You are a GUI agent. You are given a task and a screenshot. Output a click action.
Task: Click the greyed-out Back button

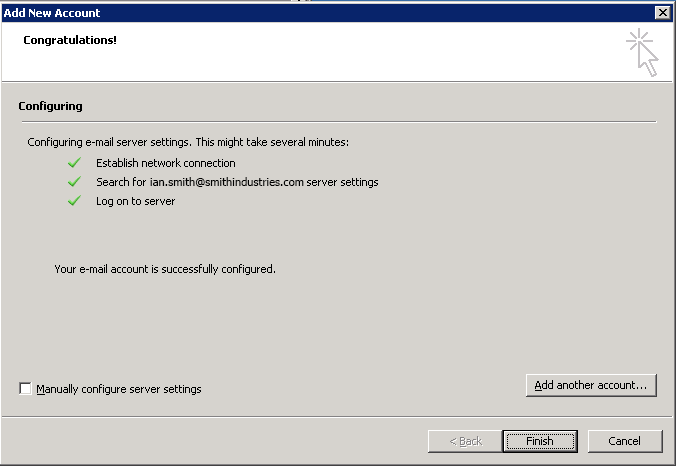[x=465, y=441]
